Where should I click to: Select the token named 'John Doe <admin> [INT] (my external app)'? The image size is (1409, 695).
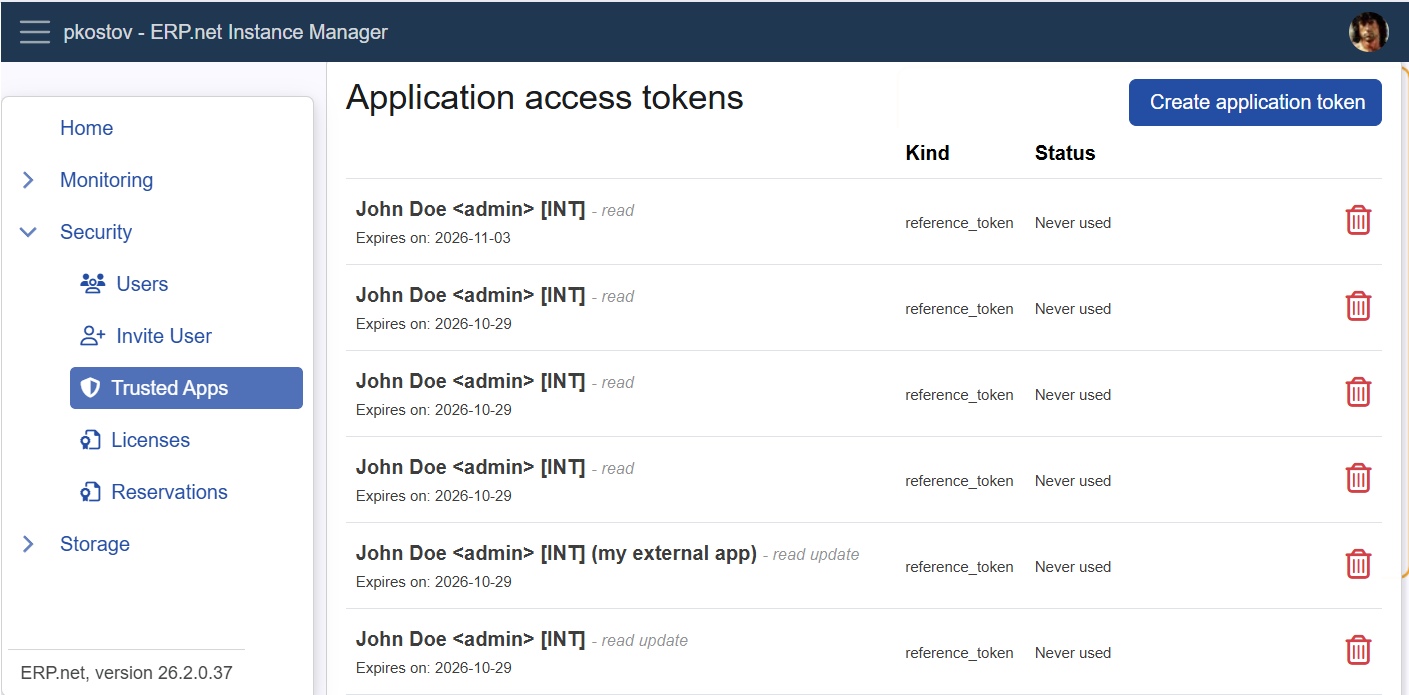click(556, 553)
